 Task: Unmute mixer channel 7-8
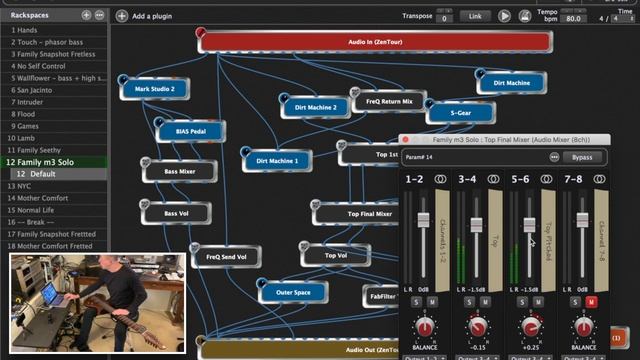coord(591,302)
